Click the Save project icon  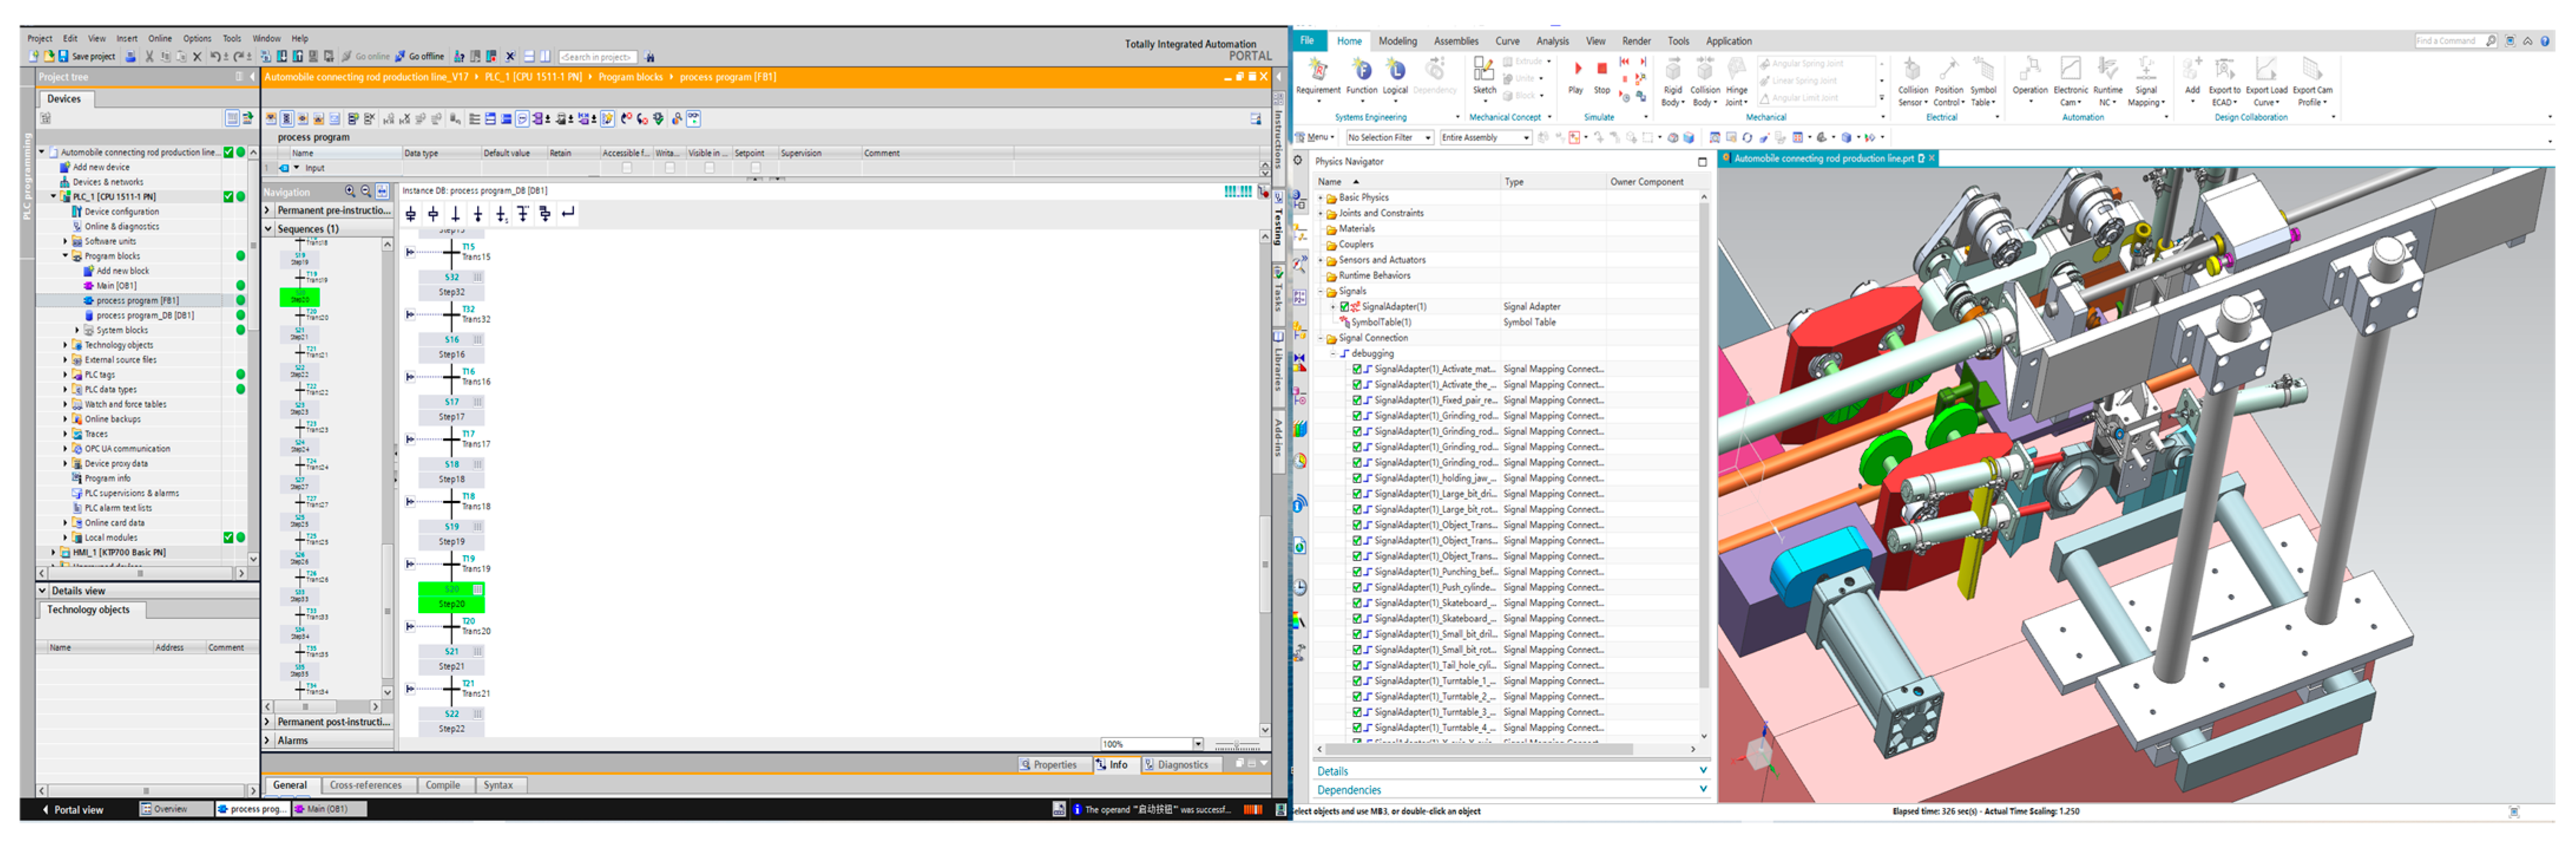coord(64,57)
